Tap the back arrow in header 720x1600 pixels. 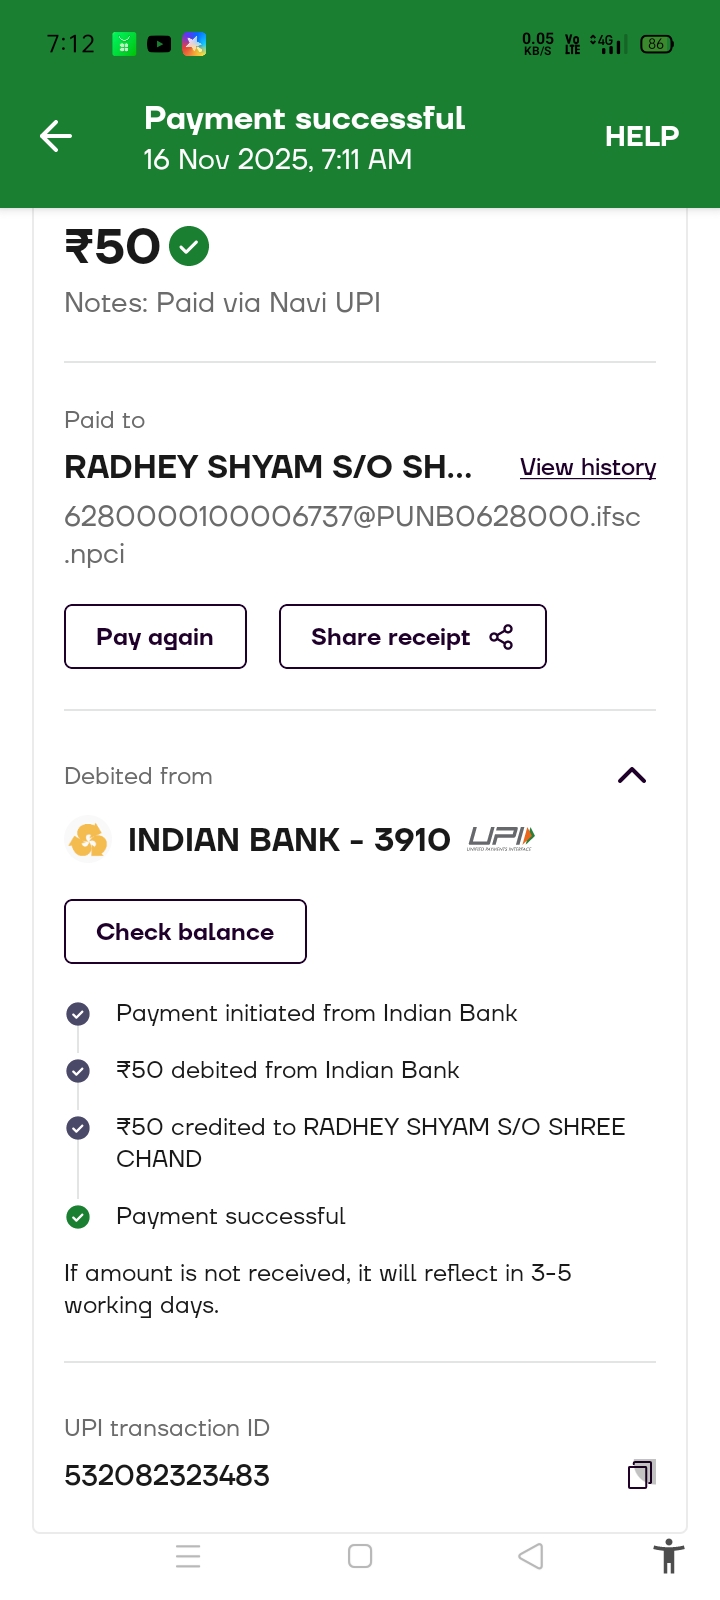point(56,136)
